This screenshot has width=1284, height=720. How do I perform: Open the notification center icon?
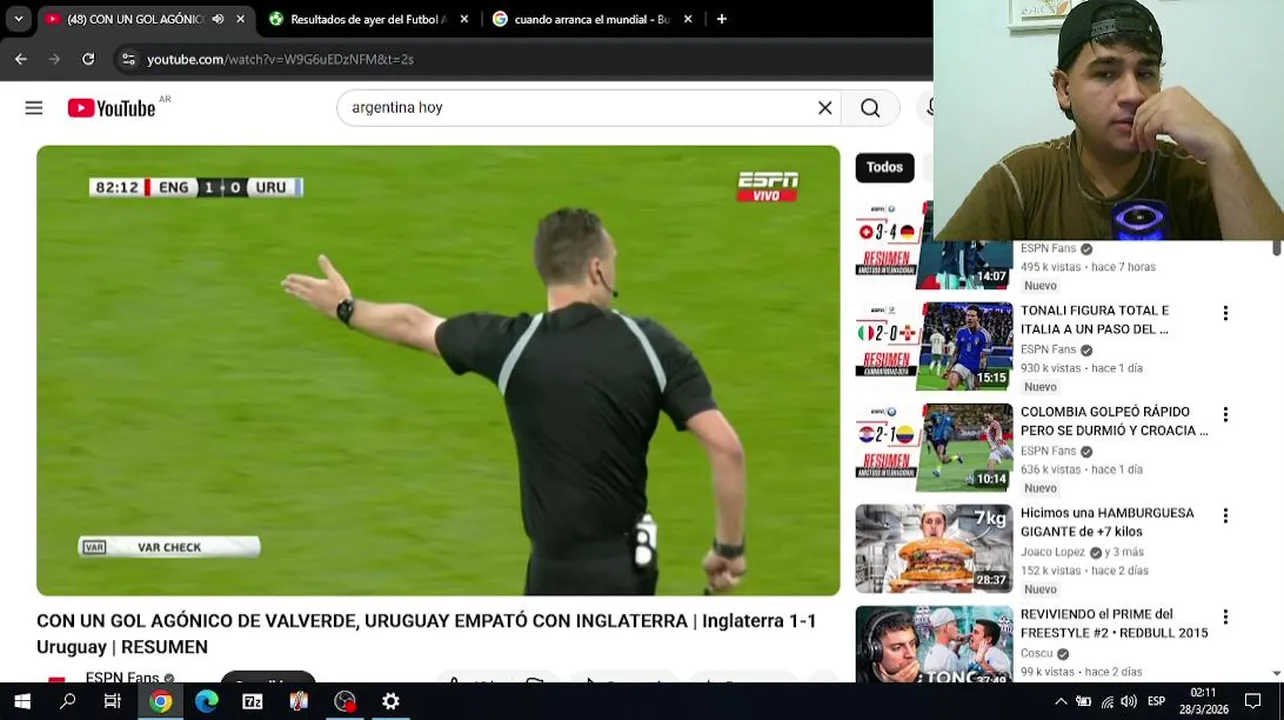[1253, 701]
